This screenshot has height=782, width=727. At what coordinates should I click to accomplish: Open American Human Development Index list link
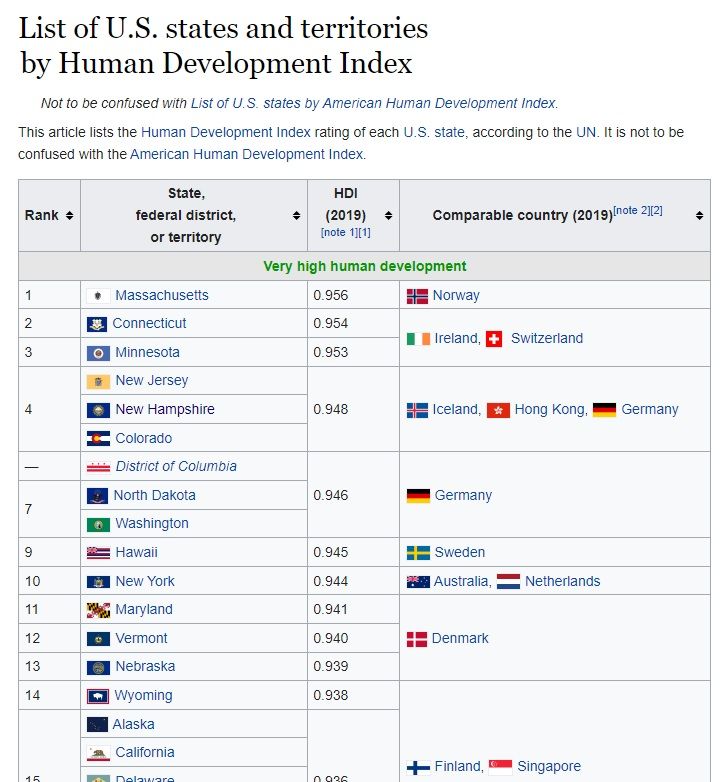click(x=373, y=103)
